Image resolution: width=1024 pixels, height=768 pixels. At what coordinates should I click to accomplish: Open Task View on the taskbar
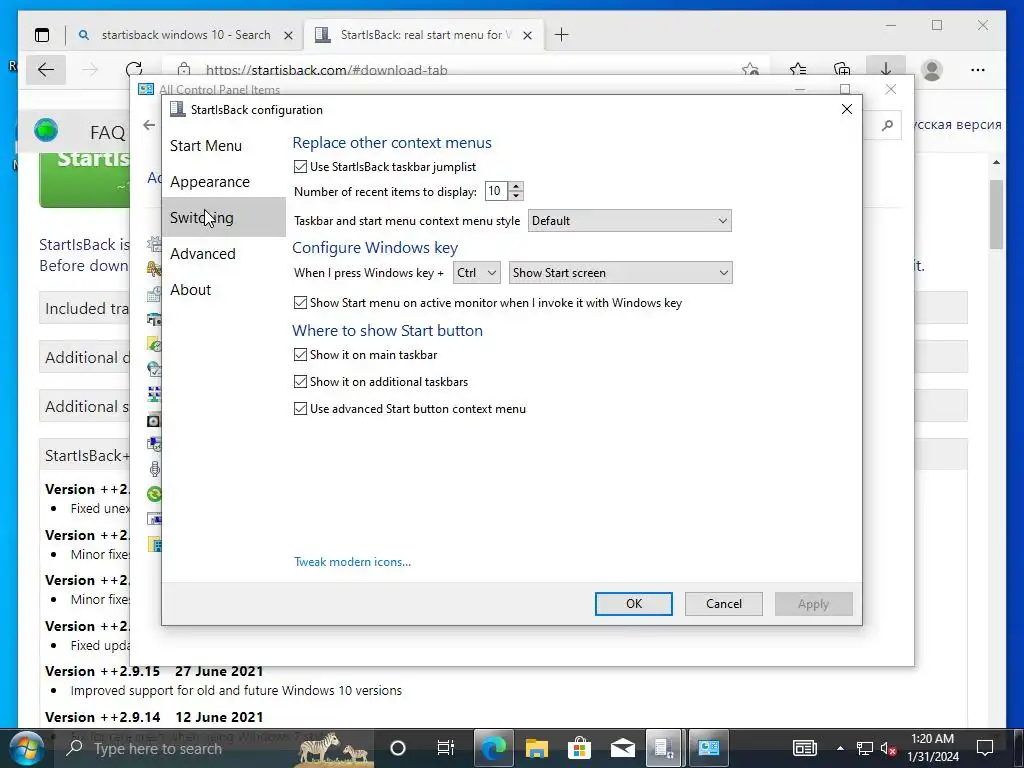445,748
